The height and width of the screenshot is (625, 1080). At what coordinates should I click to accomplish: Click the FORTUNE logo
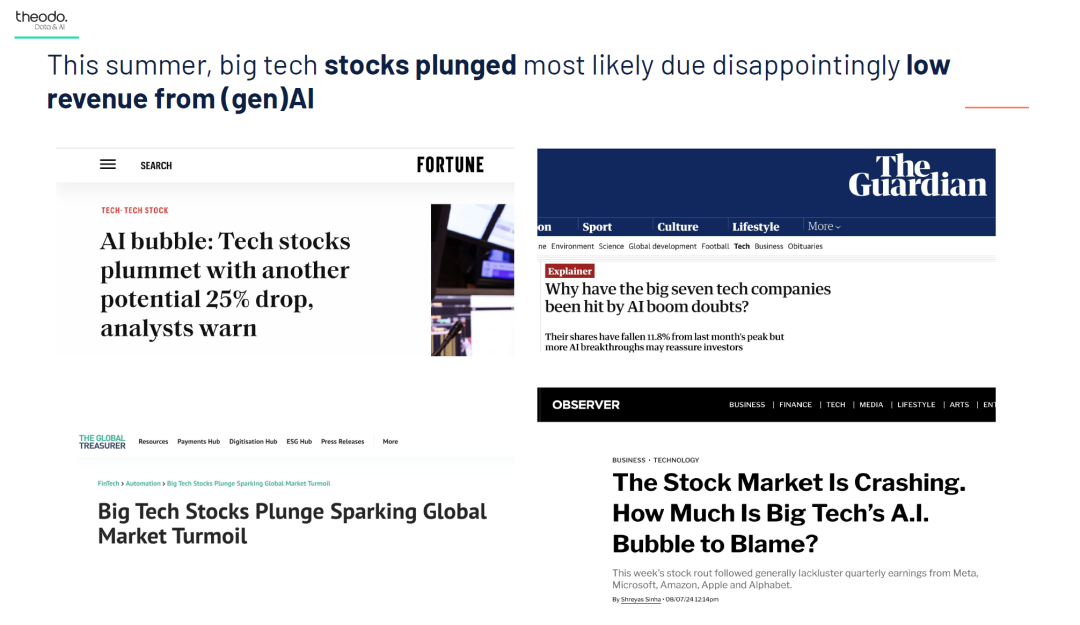(x=450, y=165)
